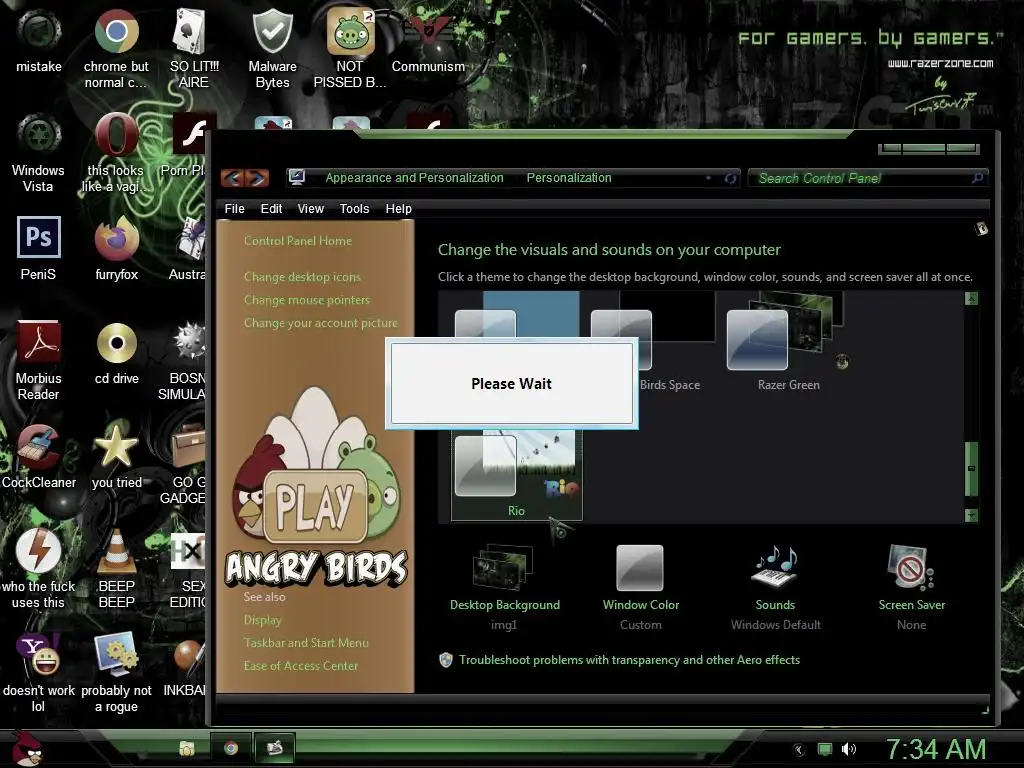The height and width of the screenshot is (768, 1024).
Task: Focus the Search Control Panel field
Action: (868, 178)
